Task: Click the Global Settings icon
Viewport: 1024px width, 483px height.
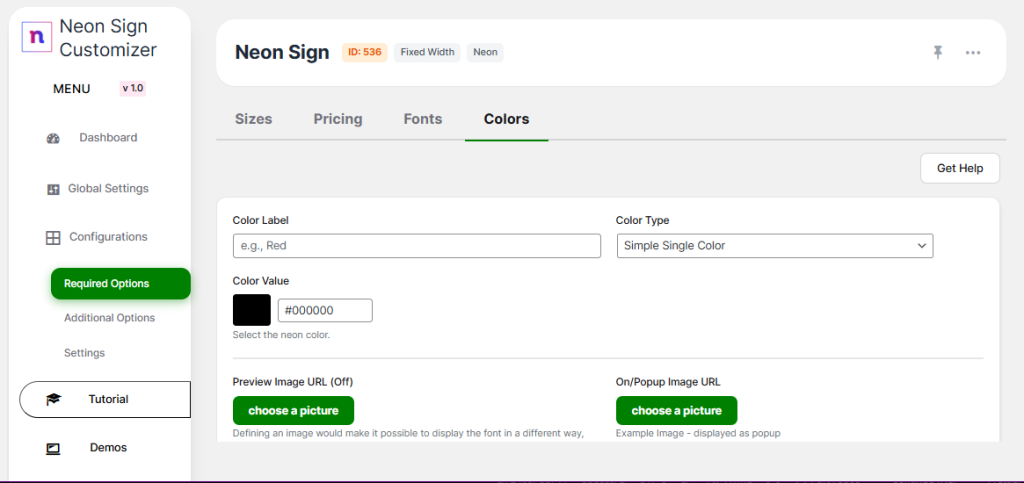Action: click(54, 189)
